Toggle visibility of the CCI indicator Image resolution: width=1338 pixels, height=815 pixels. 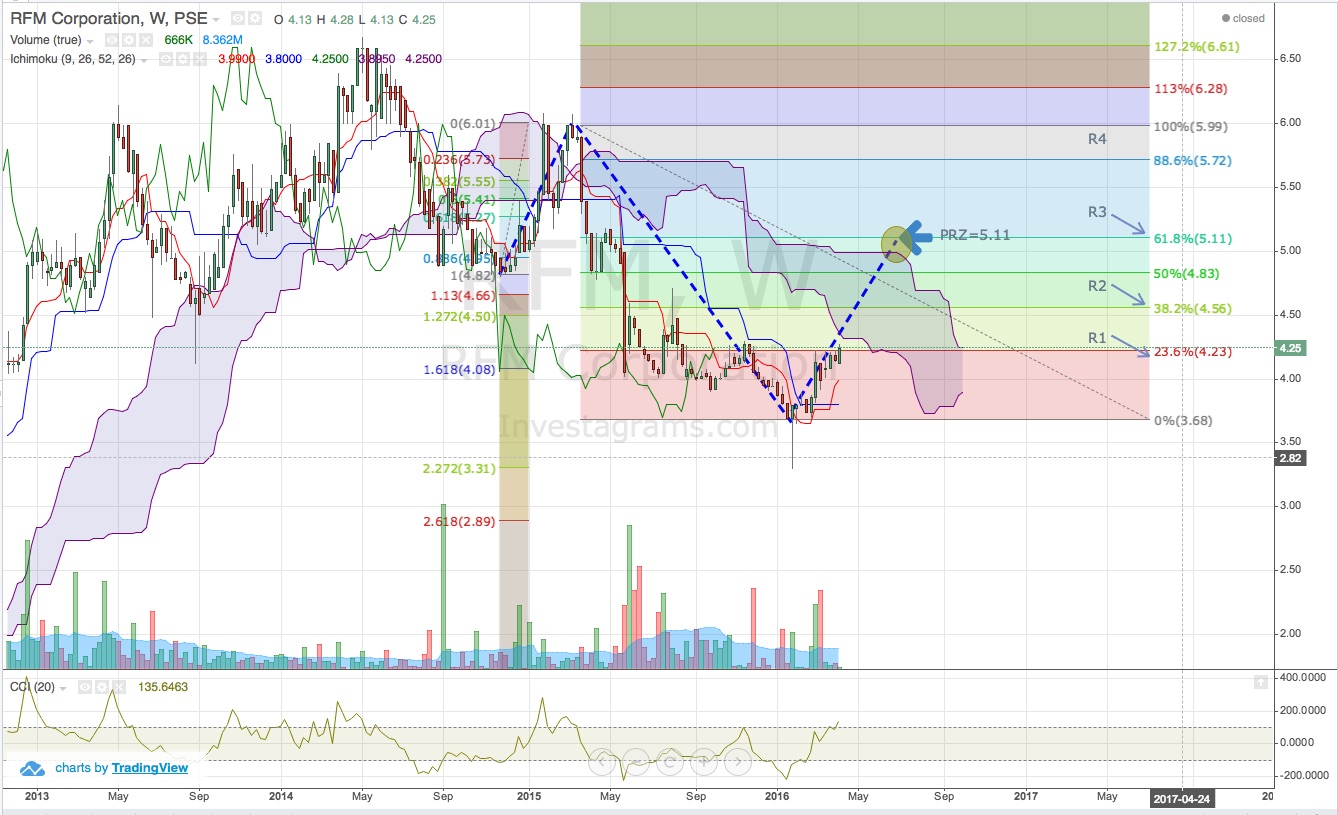click(85, 687)
